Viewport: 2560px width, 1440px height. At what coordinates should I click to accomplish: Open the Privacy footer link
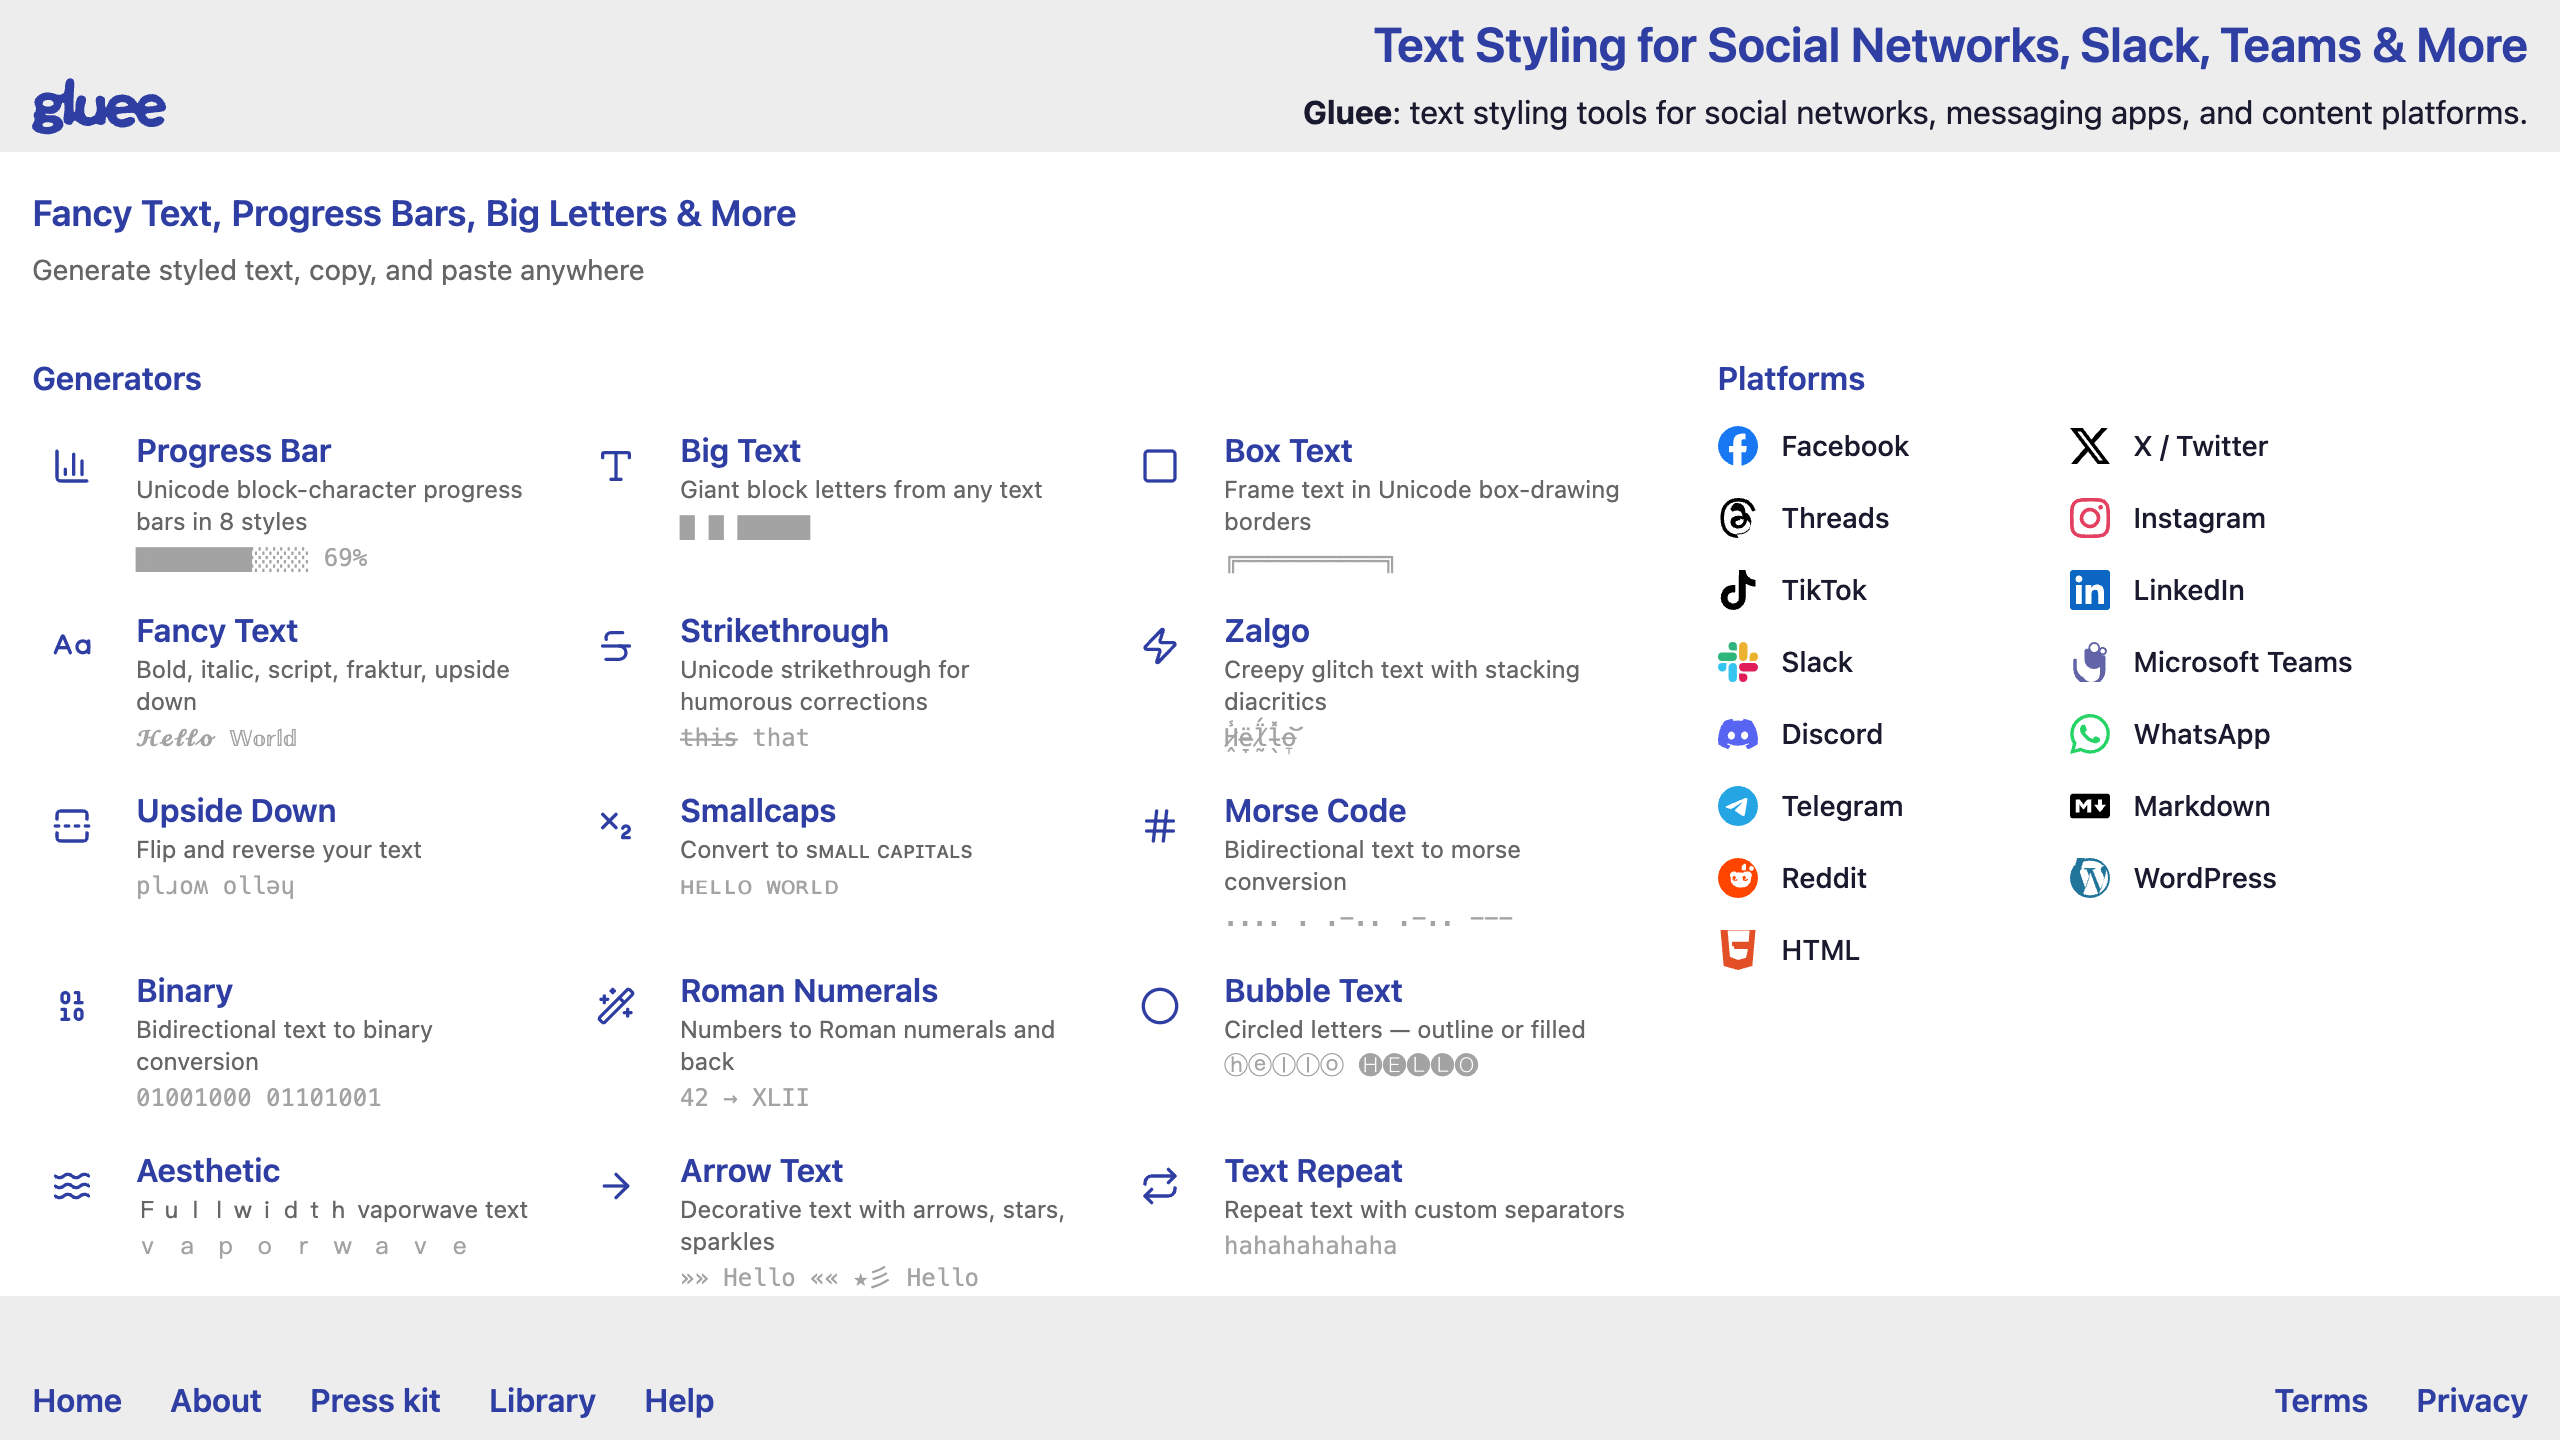pyautogui.click(x=2472, y=1401)
